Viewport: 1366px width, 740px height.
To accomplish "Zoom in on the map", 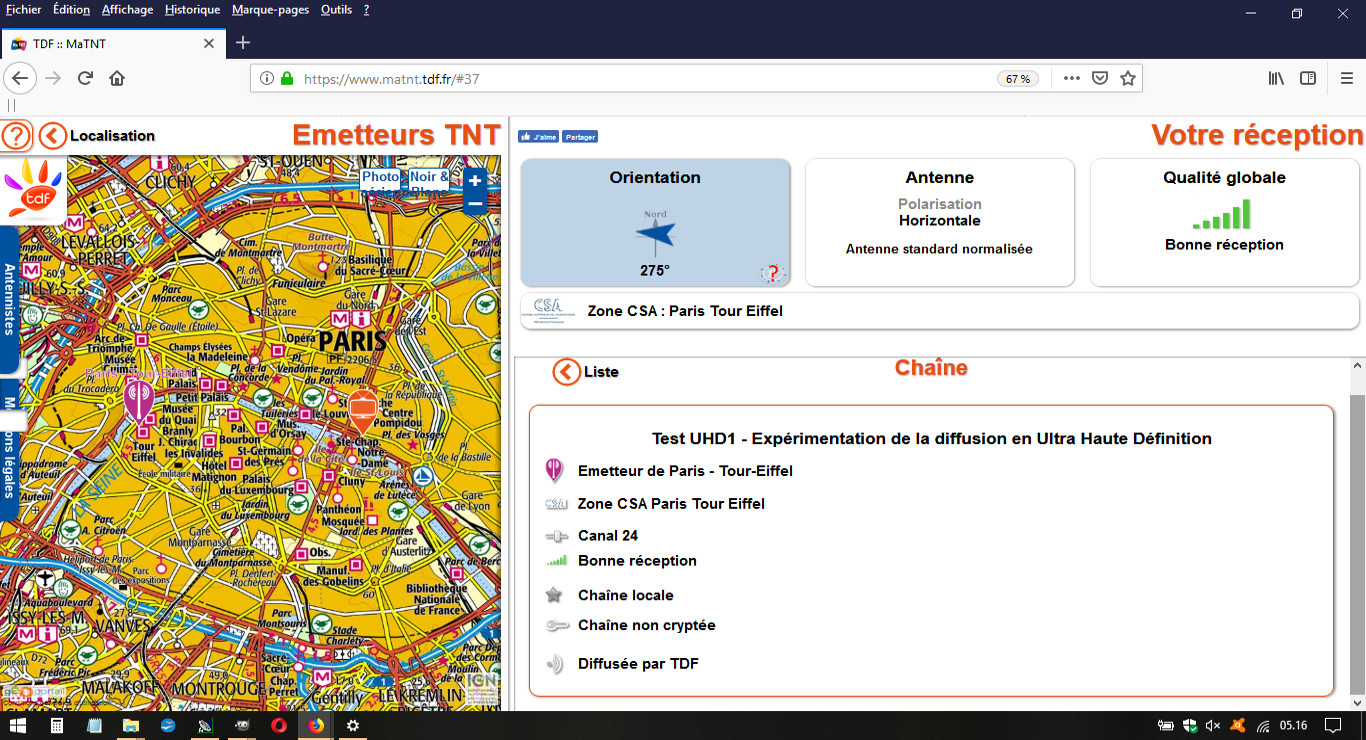I will point(475,180).
